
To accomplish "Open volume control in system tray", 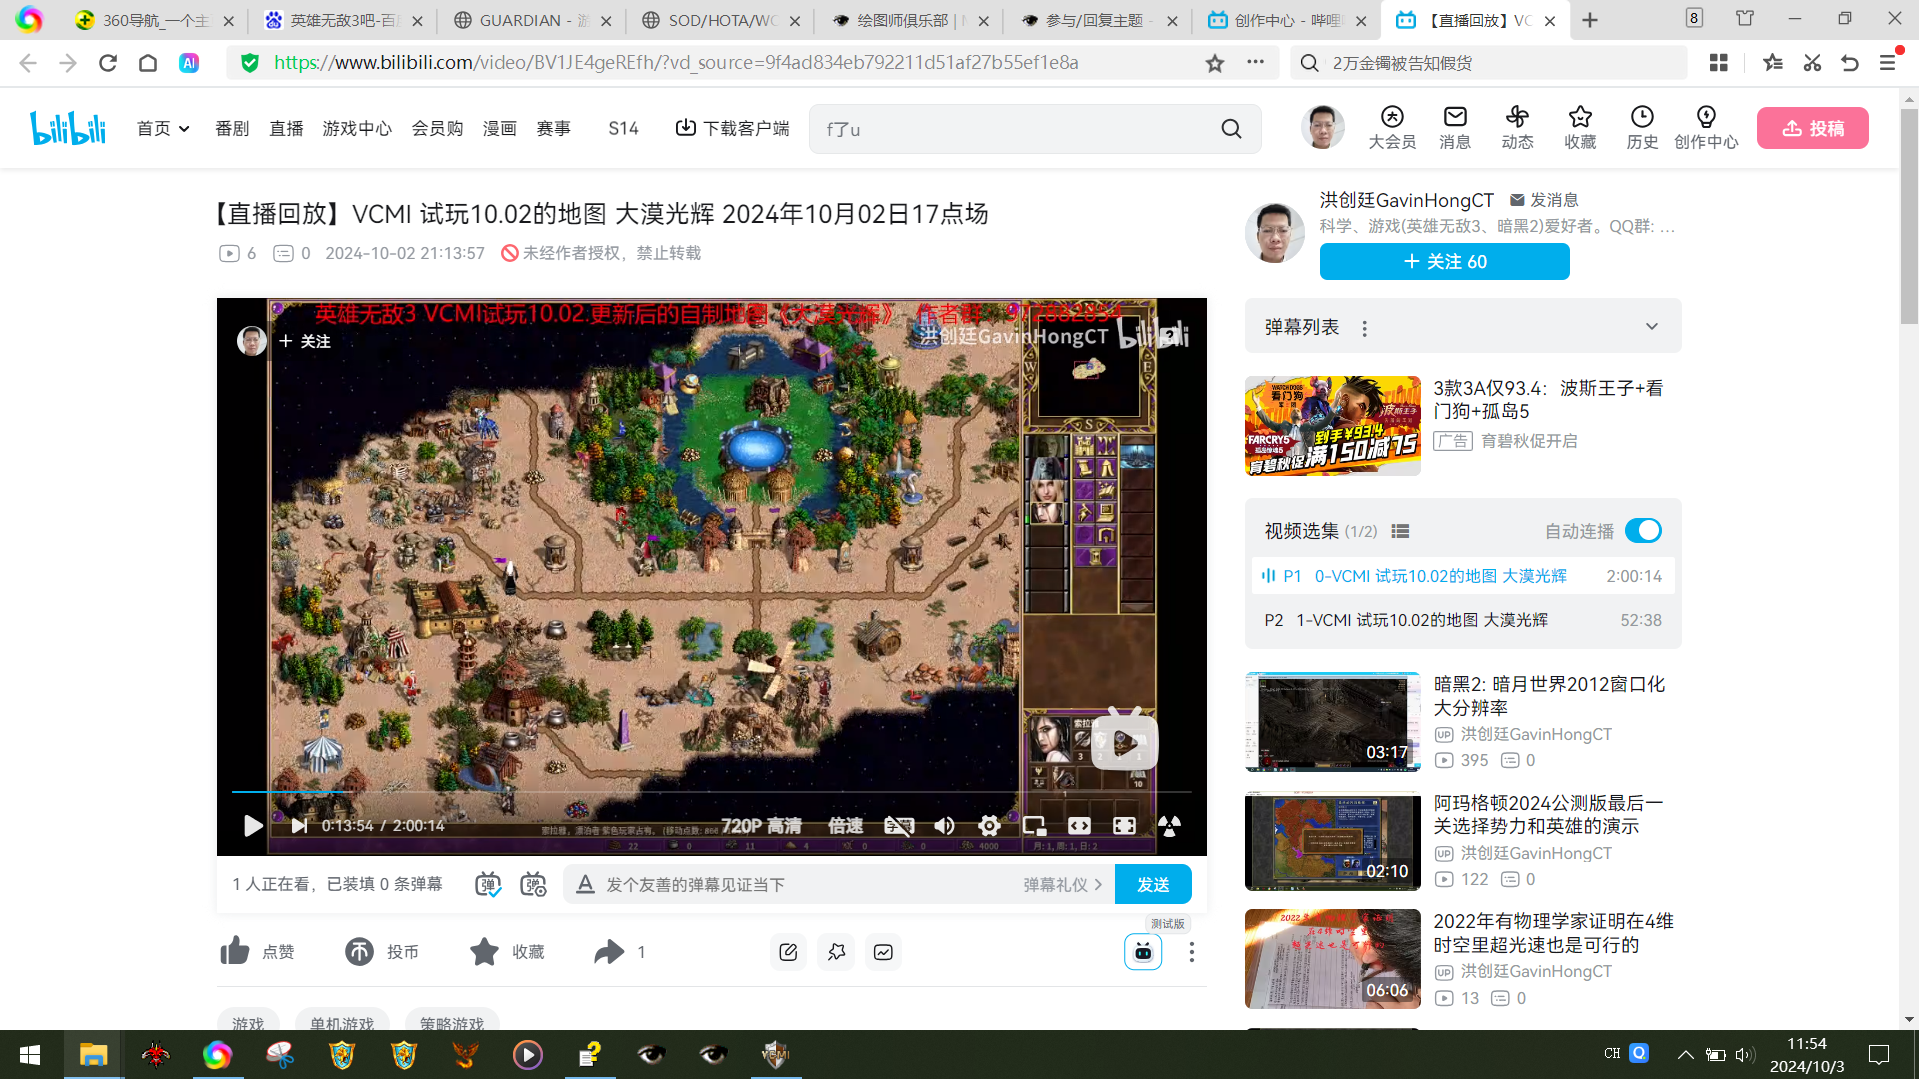I will click(x=1745, y=1054).
